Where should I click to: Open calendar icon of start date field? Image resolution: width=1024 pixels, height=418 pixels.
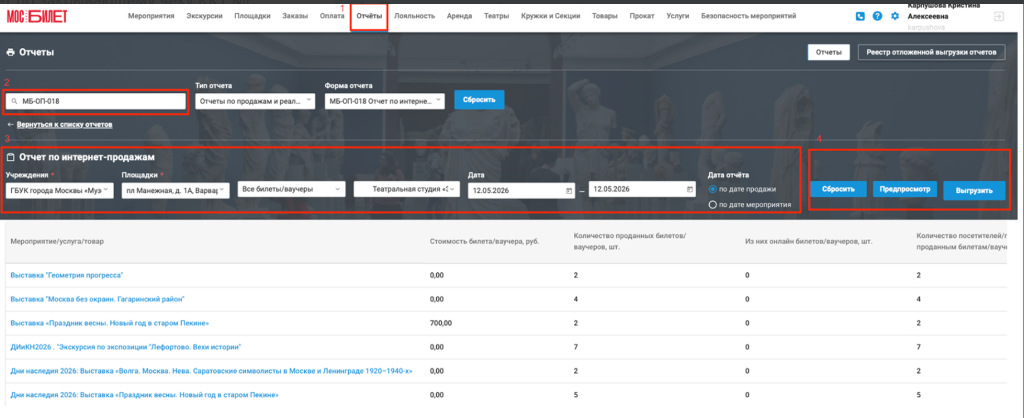click(568, 191)
